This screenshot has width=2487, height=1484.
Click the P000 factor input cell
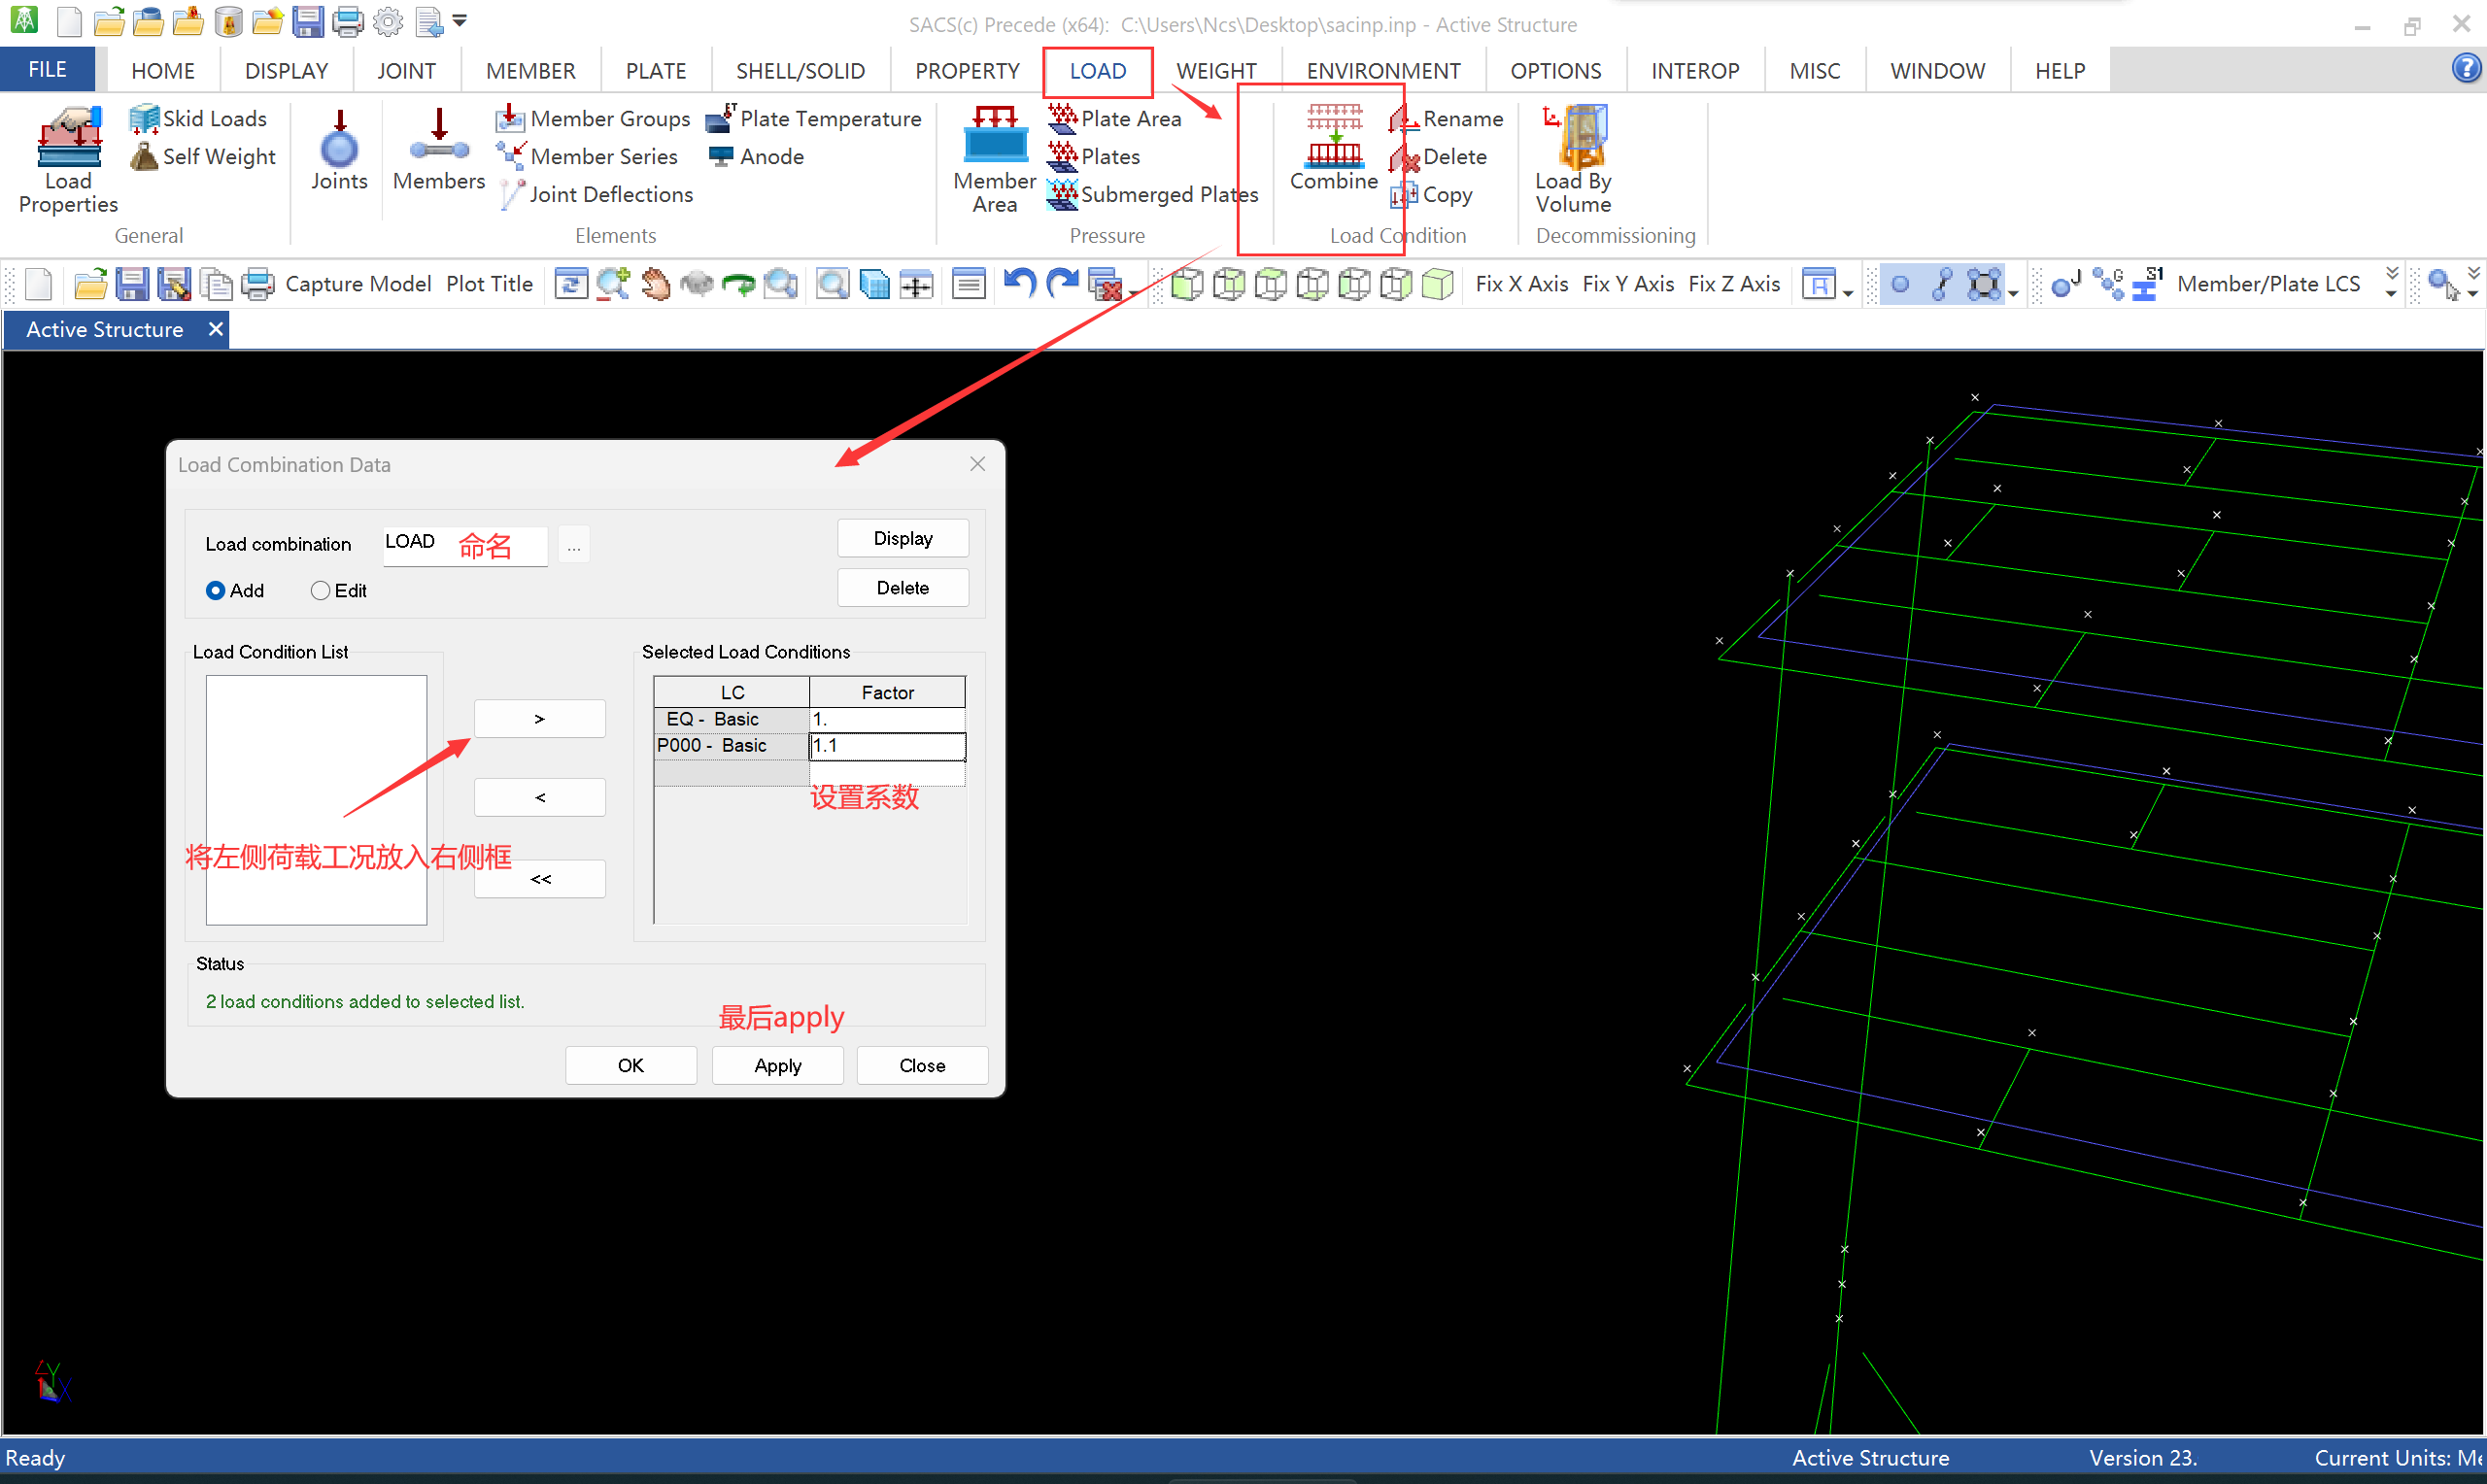click(886, 746)
